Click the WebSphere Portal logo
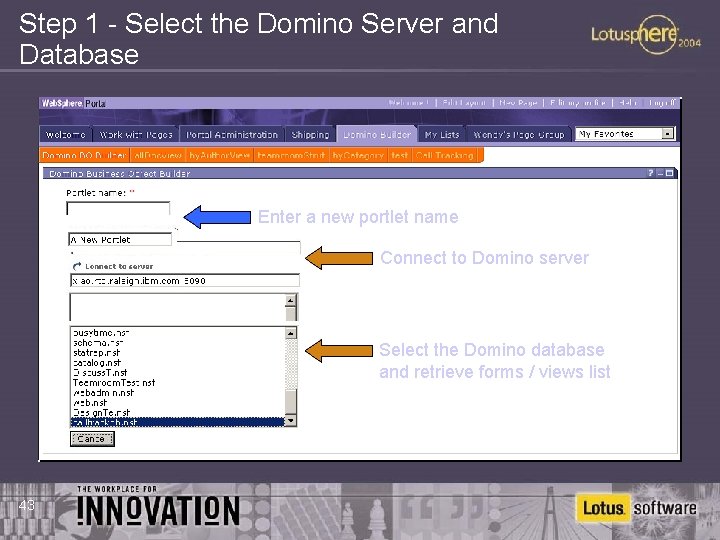Screen dimensions: 720x540 (73, 103)
